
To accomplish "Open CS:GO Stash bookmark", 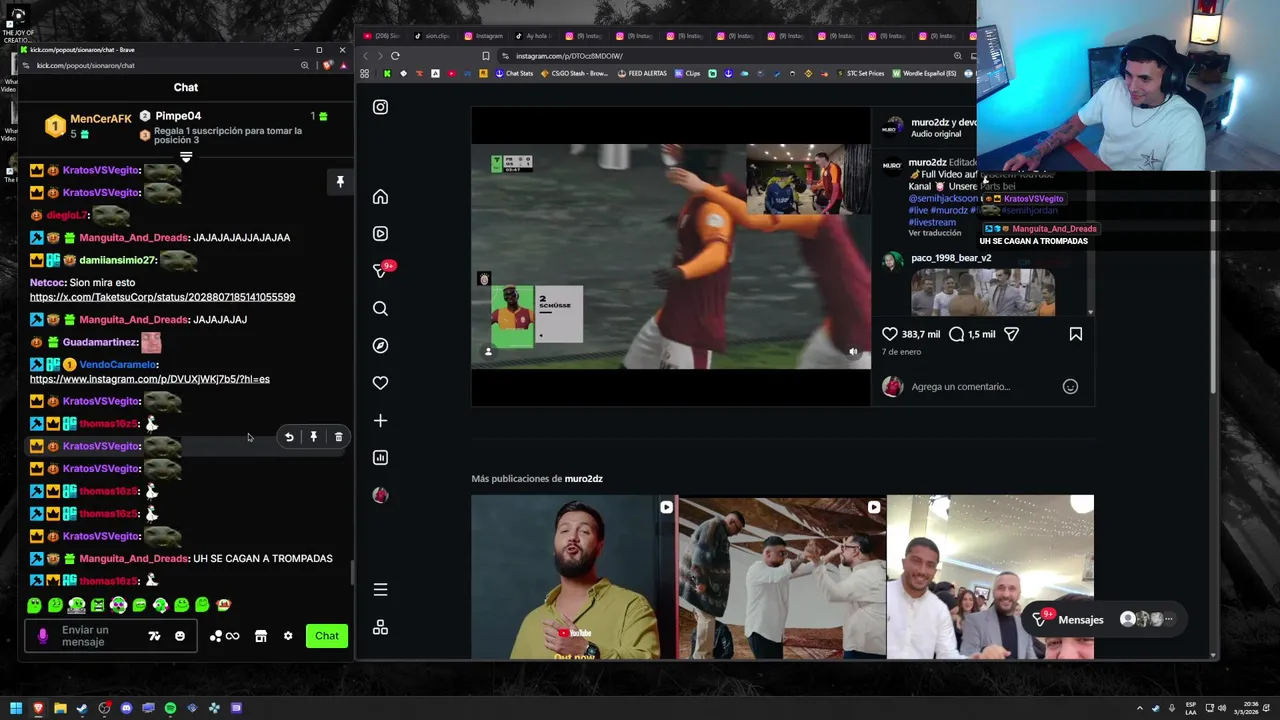I will click(574, 73).
